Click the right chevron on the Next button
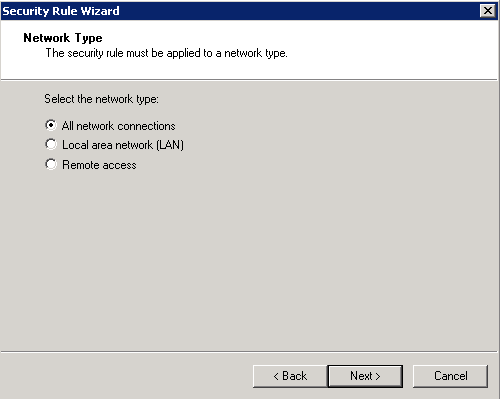The height and width of the screenshot is (399, 500). [378, 377]
